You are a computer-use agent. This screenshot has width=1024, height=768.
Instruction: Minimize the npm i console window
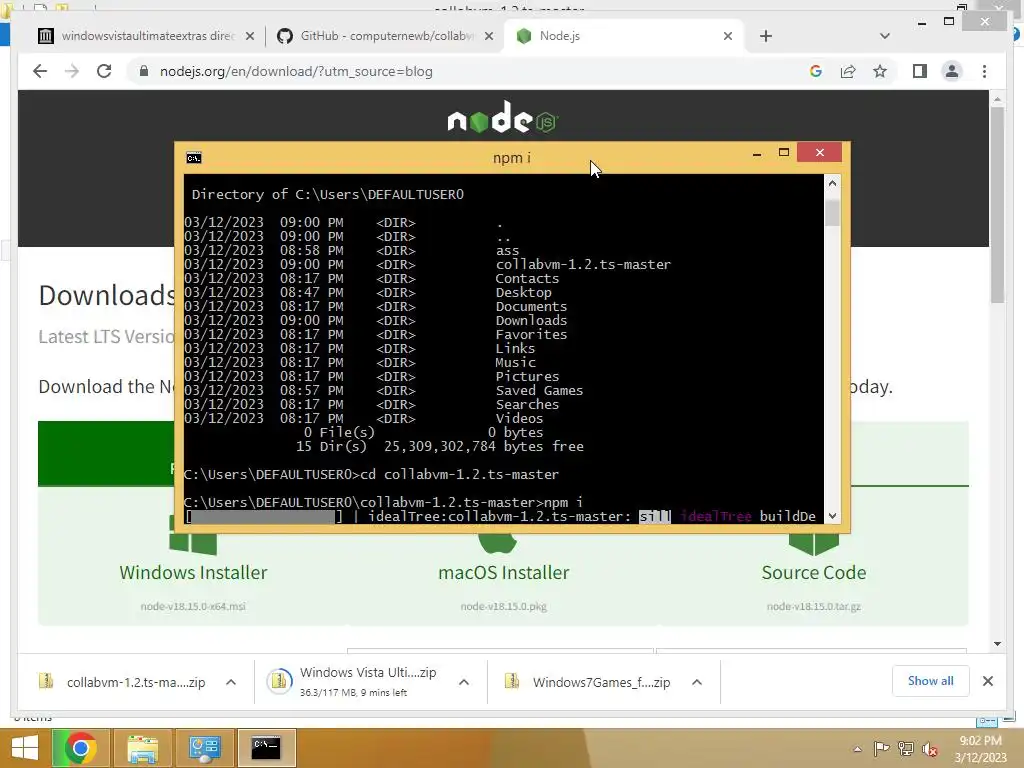(757, 153)
